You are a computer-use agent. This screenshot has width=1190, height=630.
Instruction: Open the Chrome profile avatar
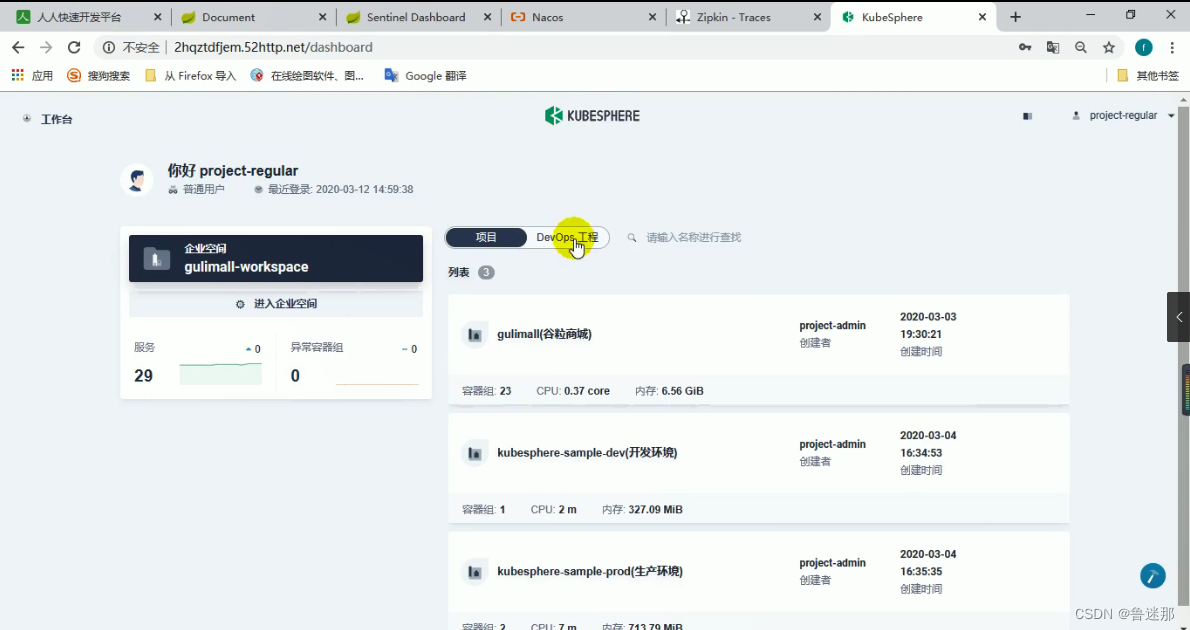coord(1144,47)
